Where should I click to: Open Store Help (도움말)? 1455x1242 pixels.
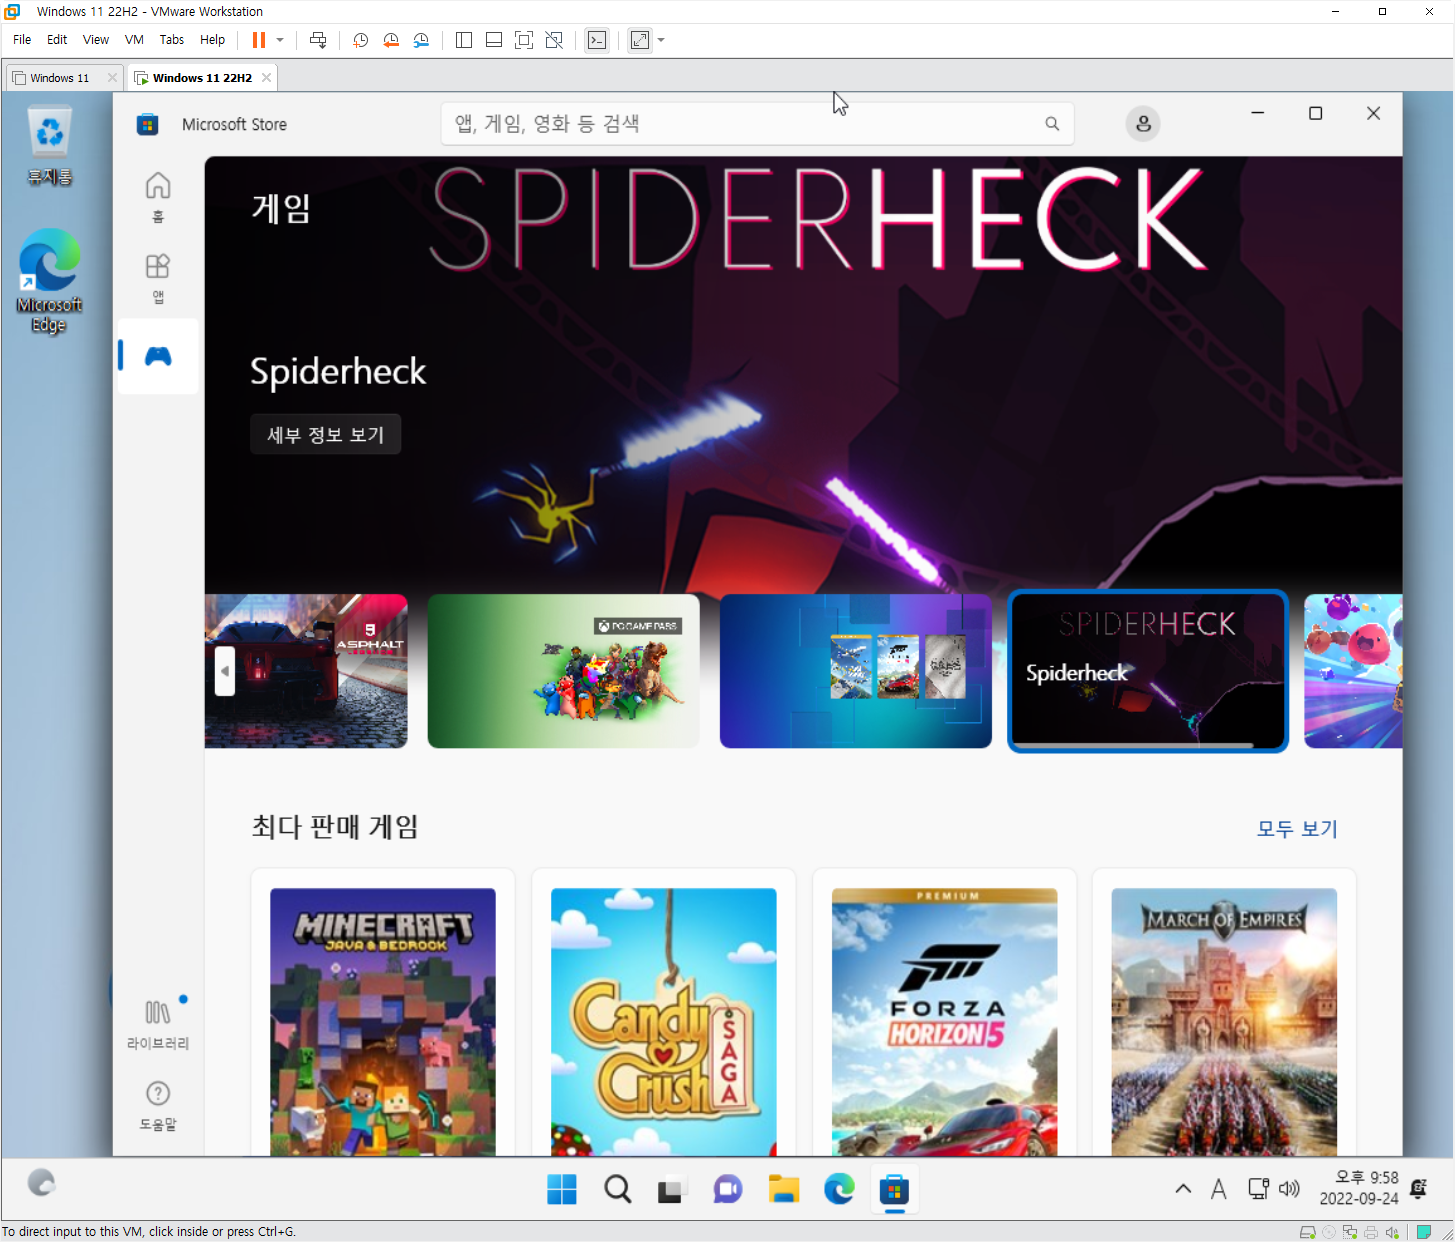[158, 1105]
